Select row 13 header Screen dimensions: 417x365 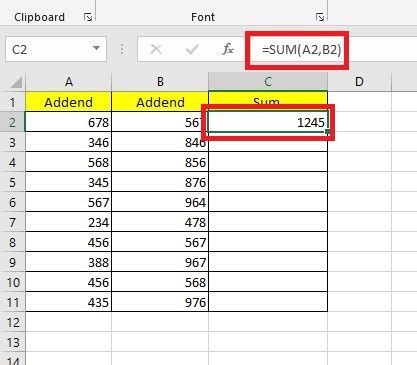(x=12, y=342)
